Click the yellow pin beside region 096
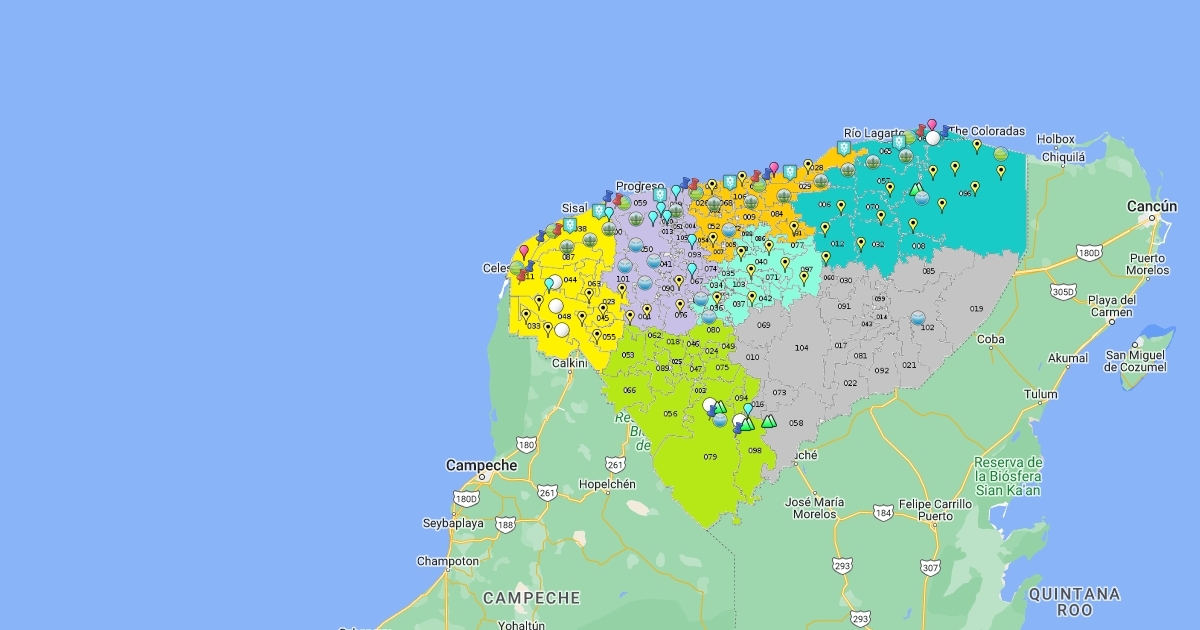Viewport: 1200px width, 630px height. (x=975, y=186)
